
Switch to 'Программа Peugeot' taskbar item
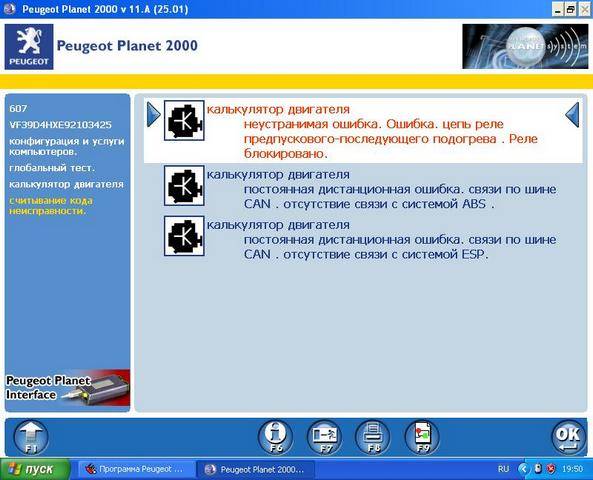[x=137, y=469]
